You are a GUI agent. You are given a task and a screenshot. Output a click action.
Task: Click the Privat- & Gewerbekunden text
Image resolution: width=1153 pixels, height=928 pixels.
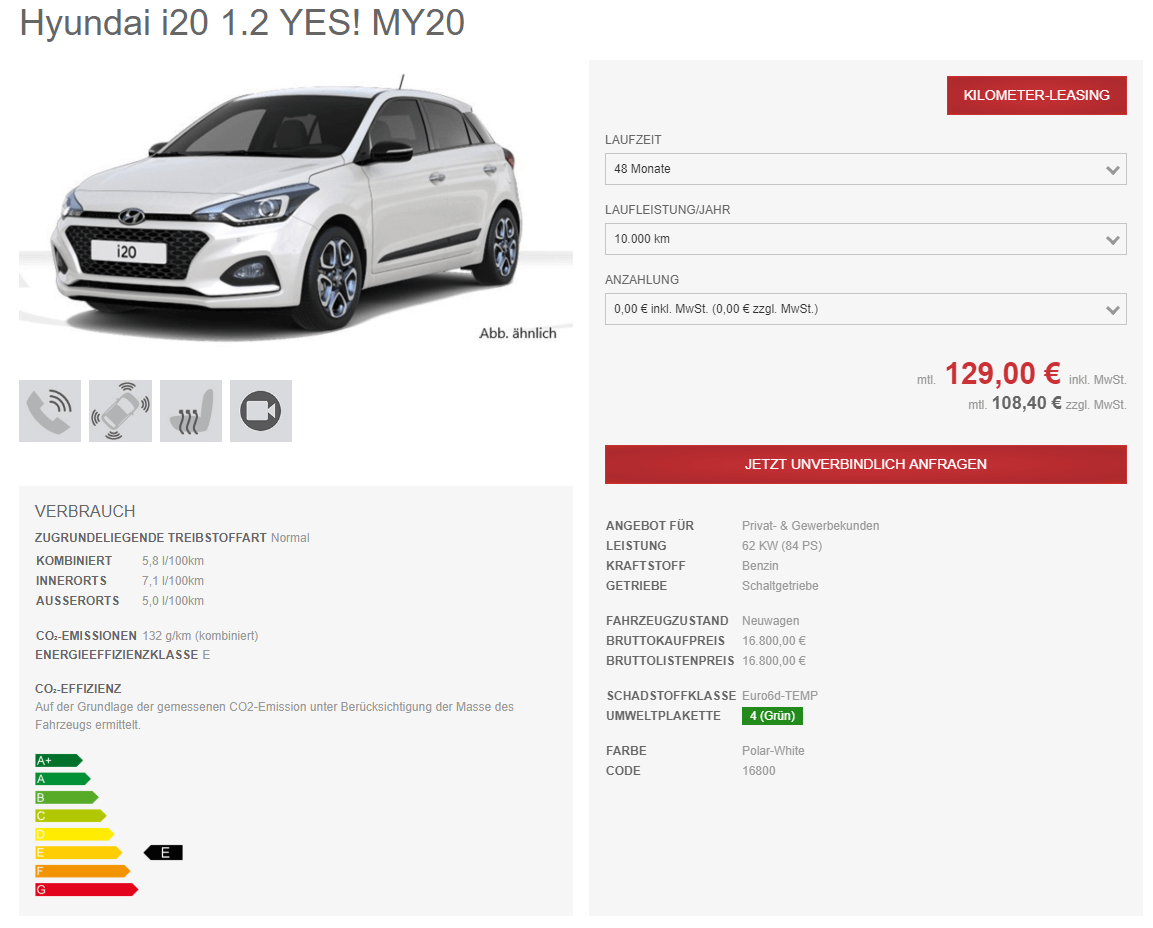click(810, 526)
